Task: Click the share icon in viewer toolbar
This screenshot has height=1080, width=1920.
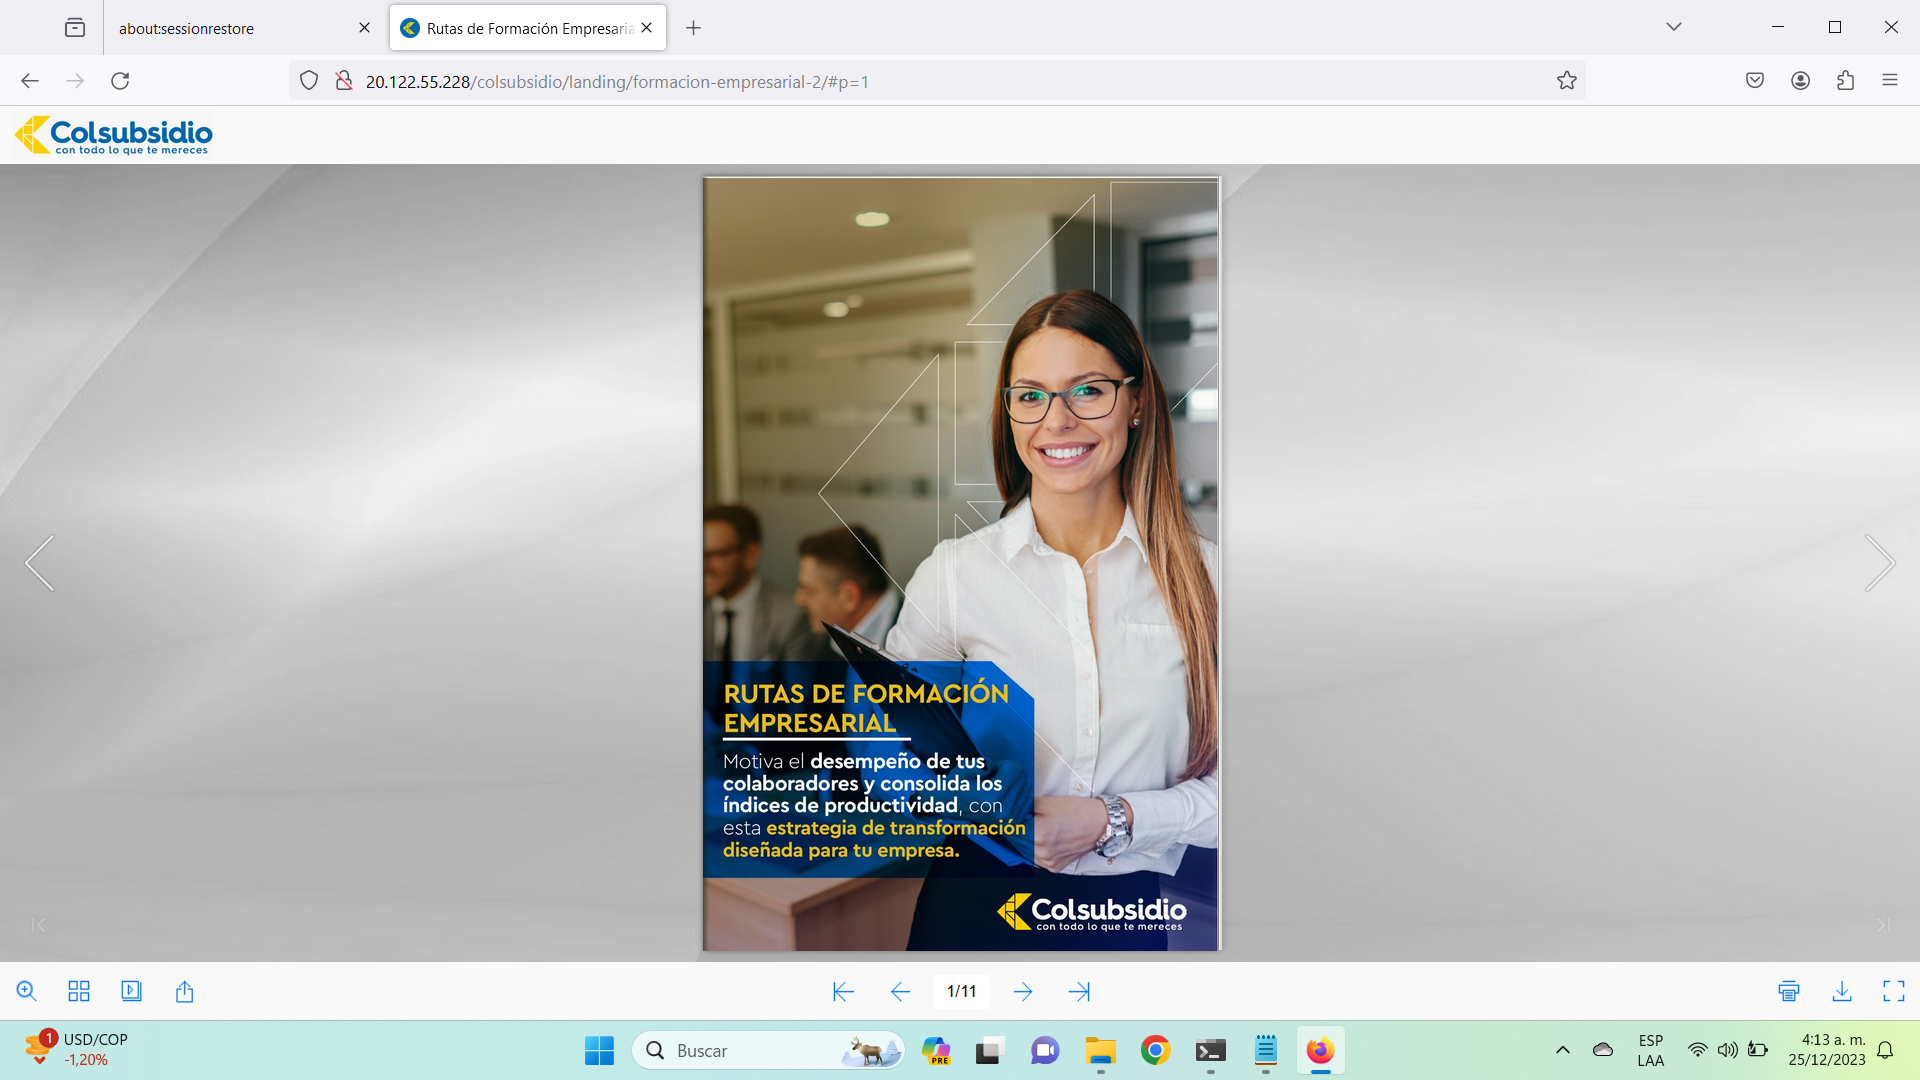Action: point(184,991)
